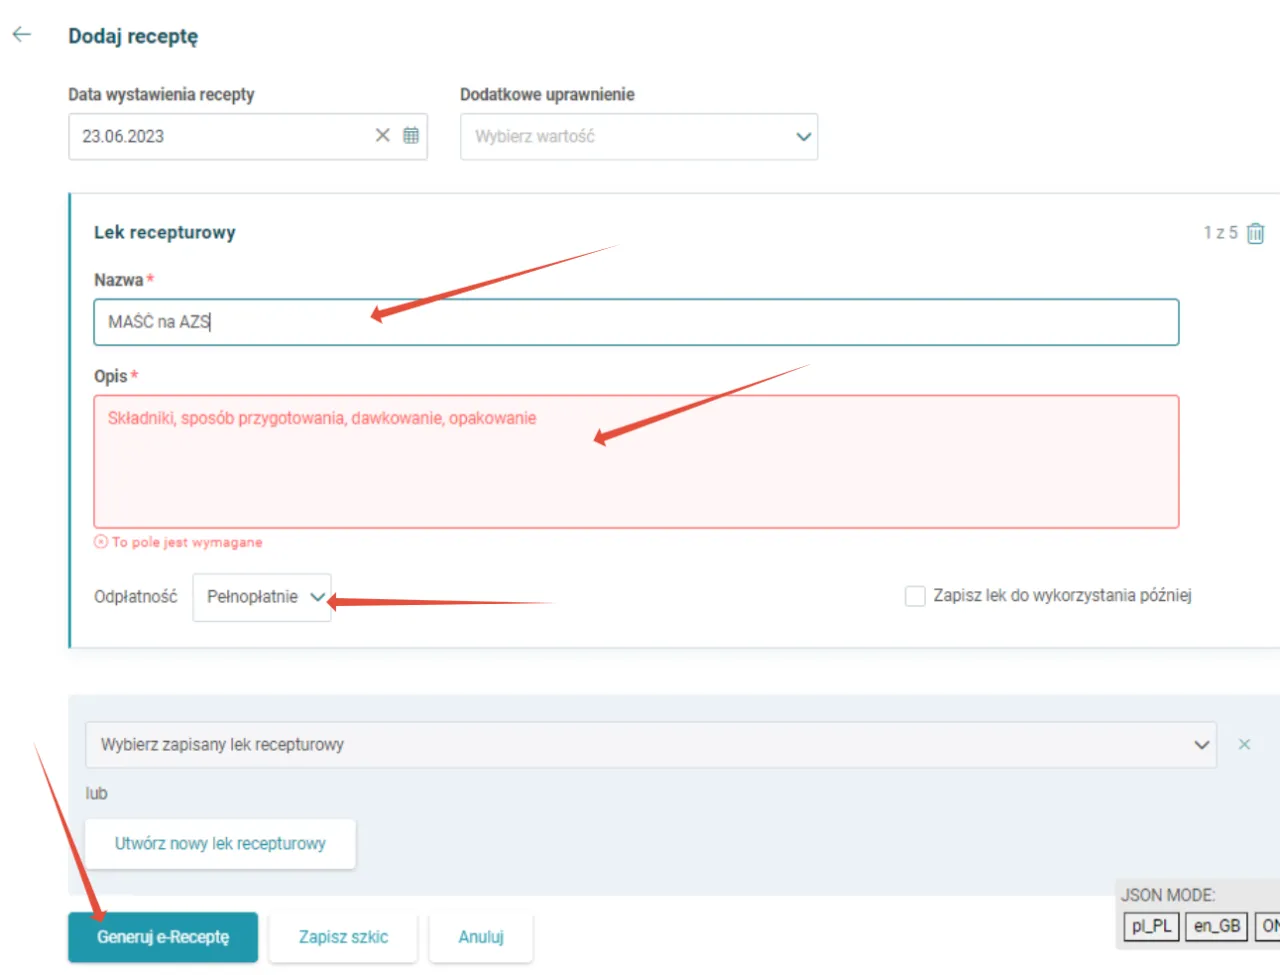Screen dimensions: 1280x975
Task: Tick 'Zapisz lek do wykorzystania później' checkbox
Action: coord(915,596)
